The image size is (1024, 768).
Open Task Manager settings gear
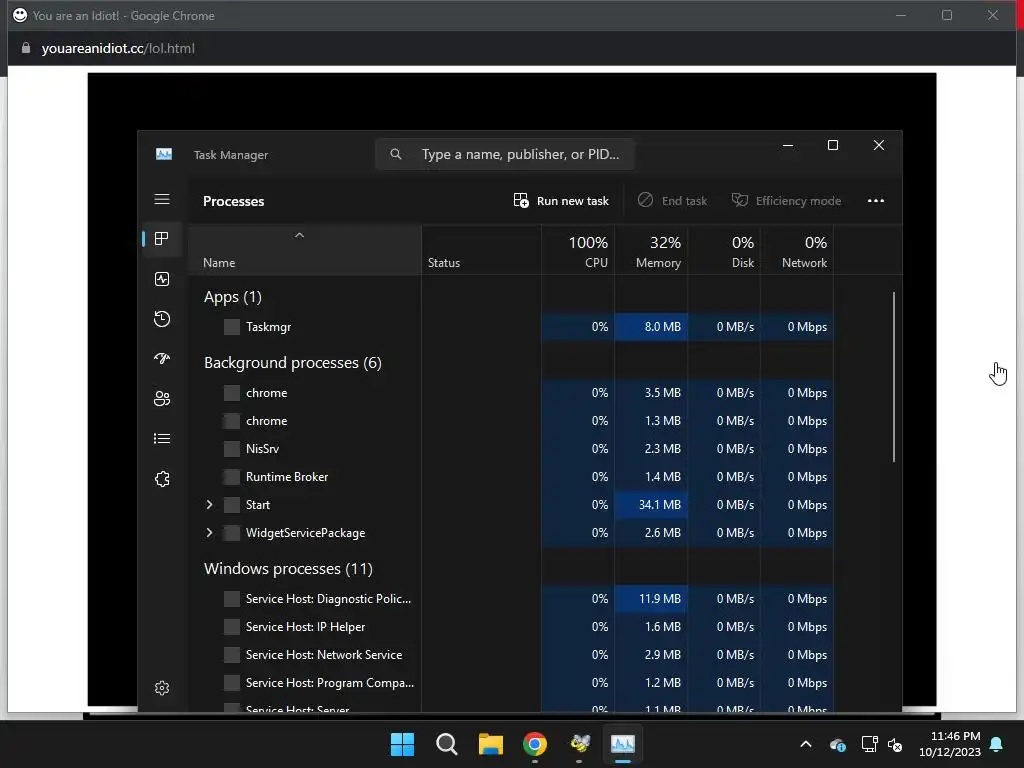pyautogui.click(x=162, y=688)
